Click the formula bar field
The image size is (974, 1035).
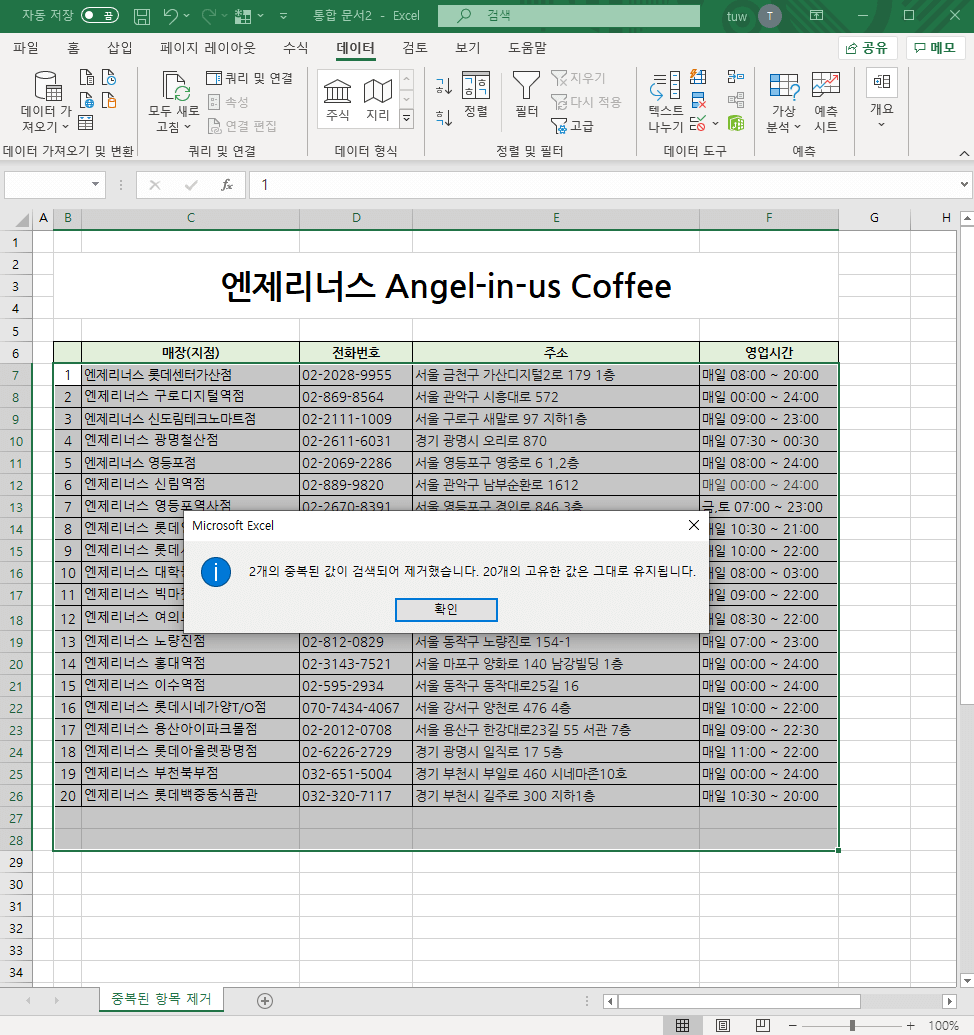pos(604,185)
